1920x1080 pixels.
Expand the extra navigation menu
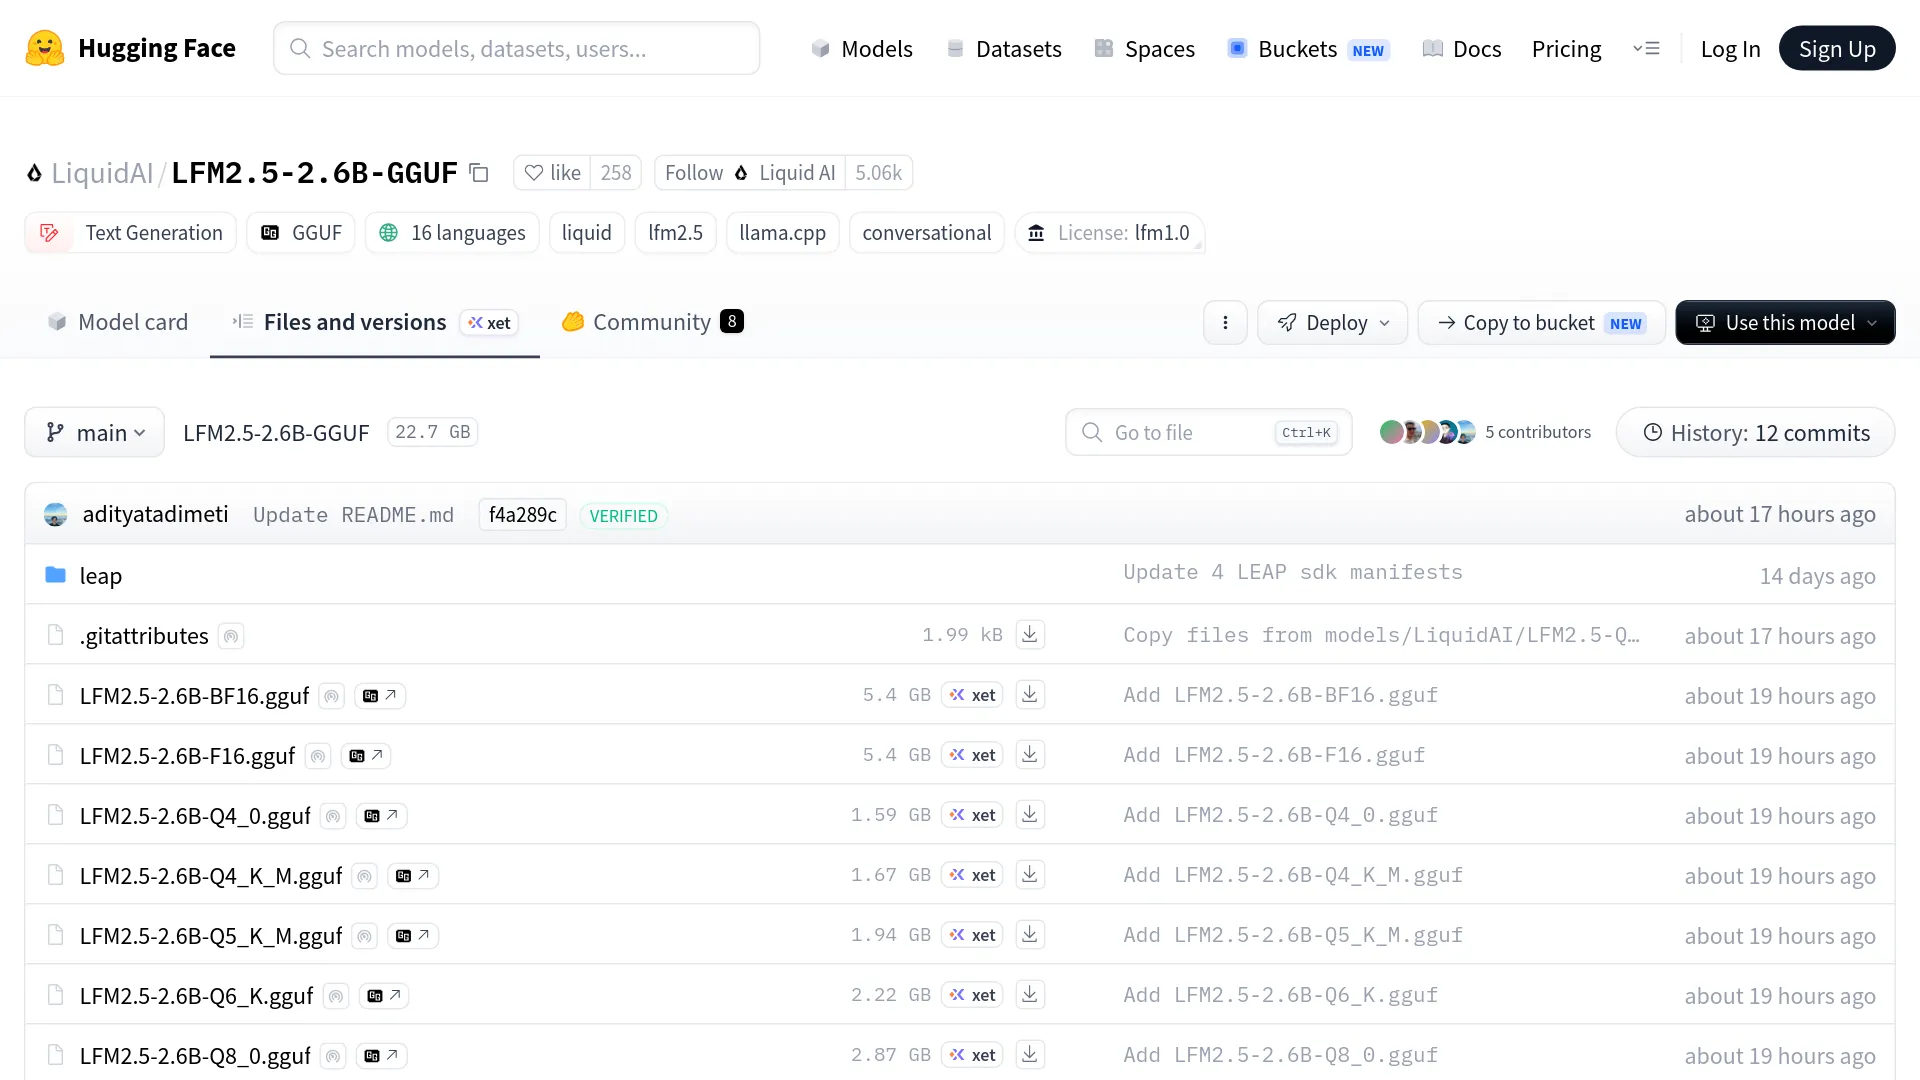coord(1646,48)
